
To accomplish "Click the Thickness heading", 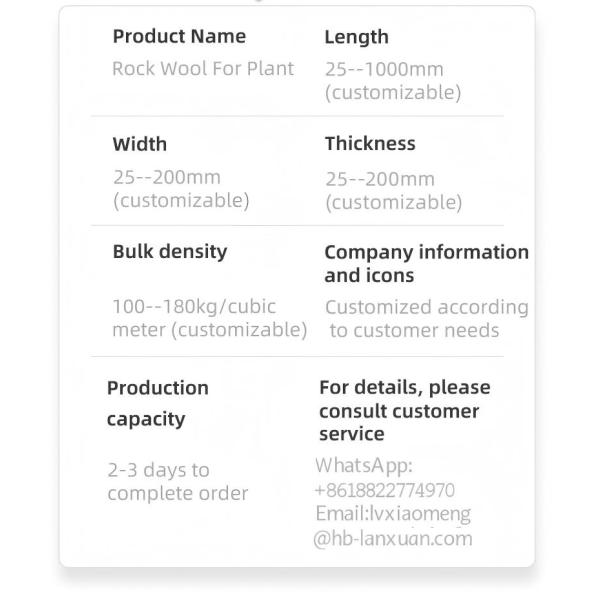I will point(370,144).
